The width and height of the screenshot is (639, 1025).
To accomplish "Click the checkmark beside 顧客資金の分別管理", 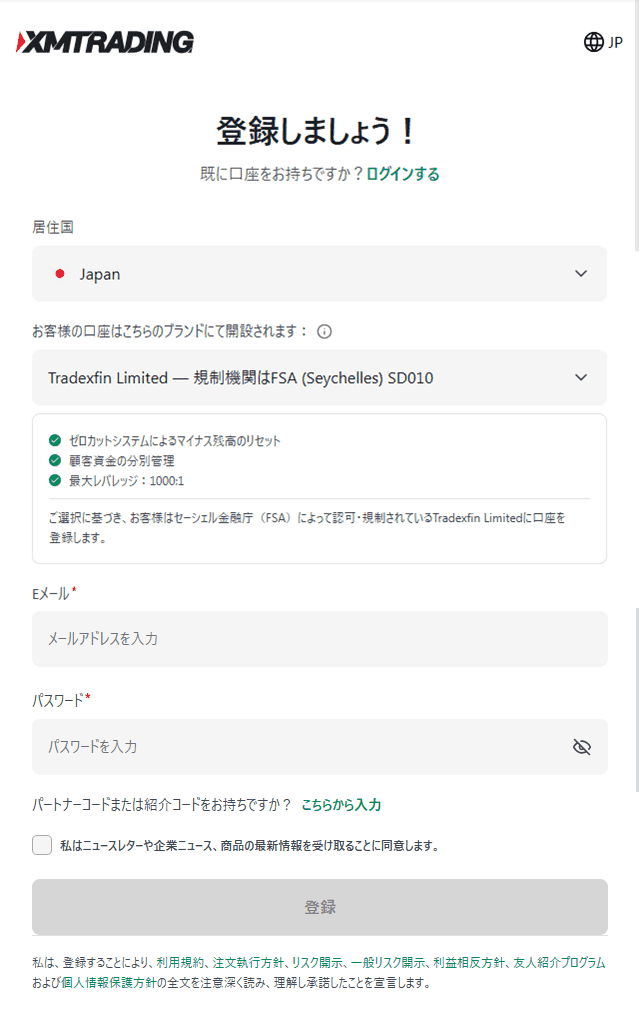I will click(x=55, y=461).
